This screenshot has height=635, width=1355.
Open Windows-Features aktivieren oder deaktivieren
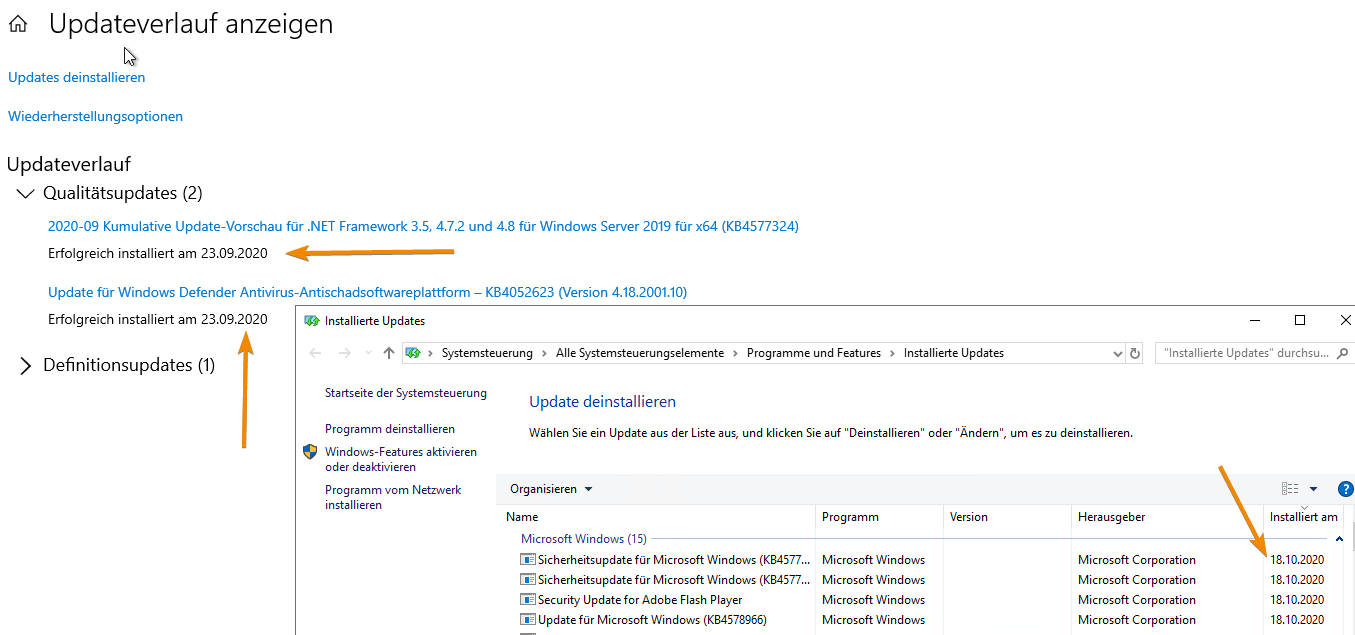(x=401, y=459)
